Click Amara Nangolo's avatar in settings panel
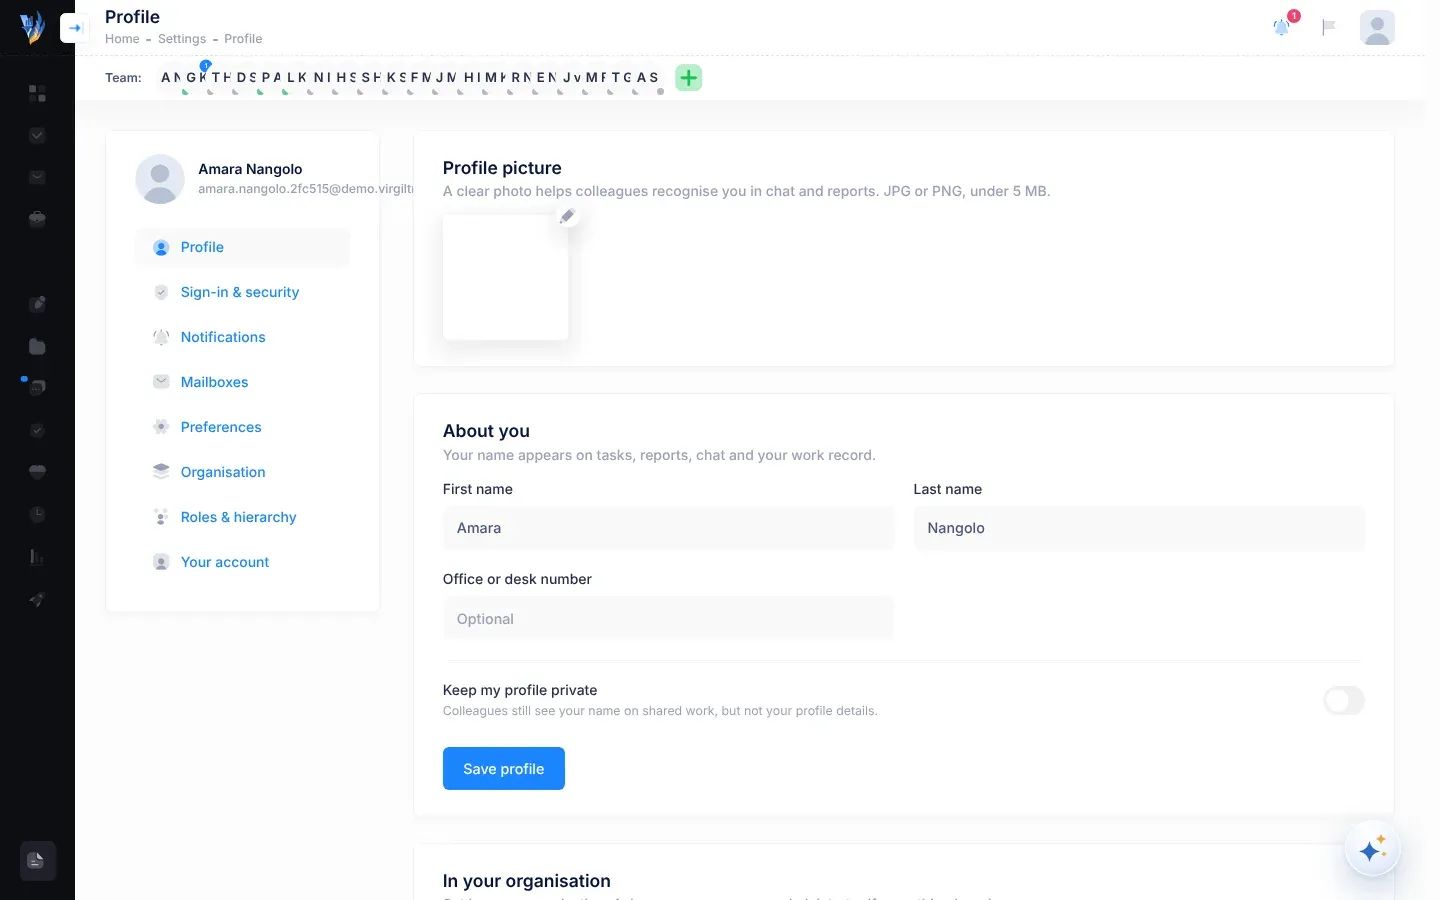 click(160, 179)
